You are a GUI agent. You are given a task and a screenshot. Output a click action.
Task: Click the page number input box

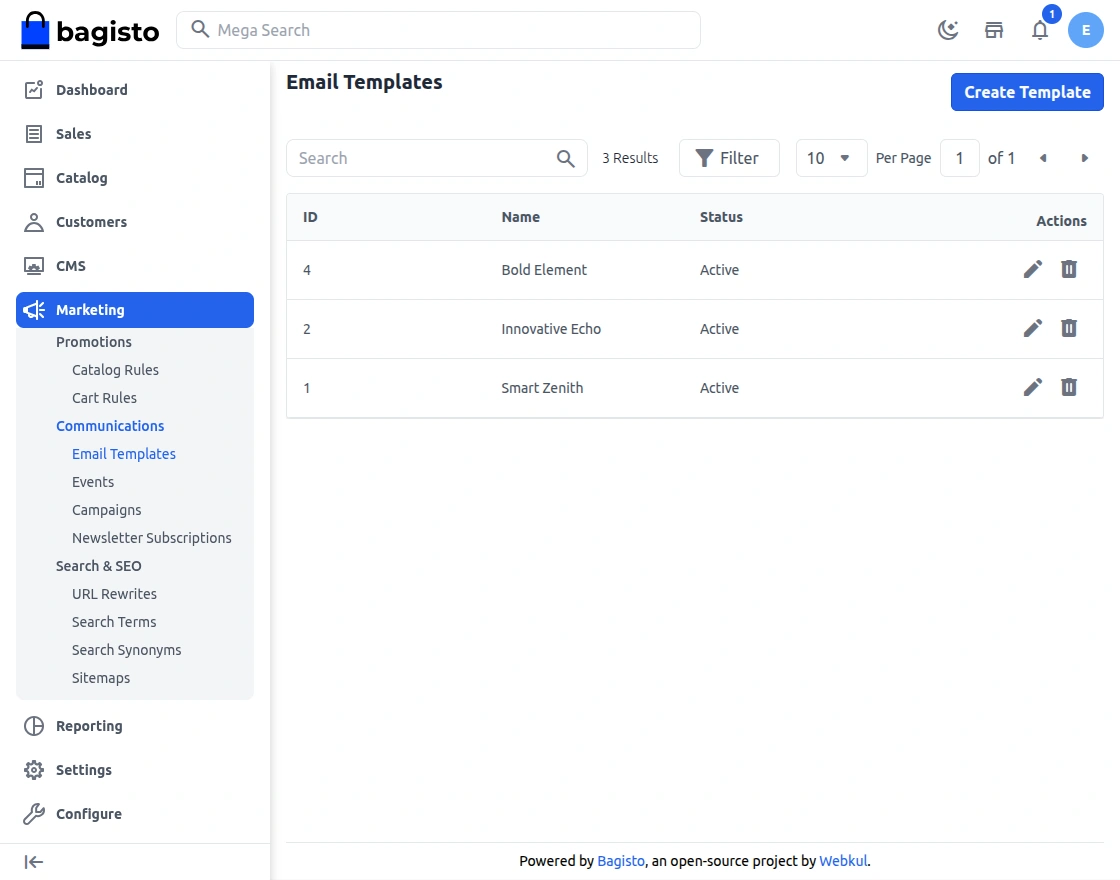click(x=959, y=158)
